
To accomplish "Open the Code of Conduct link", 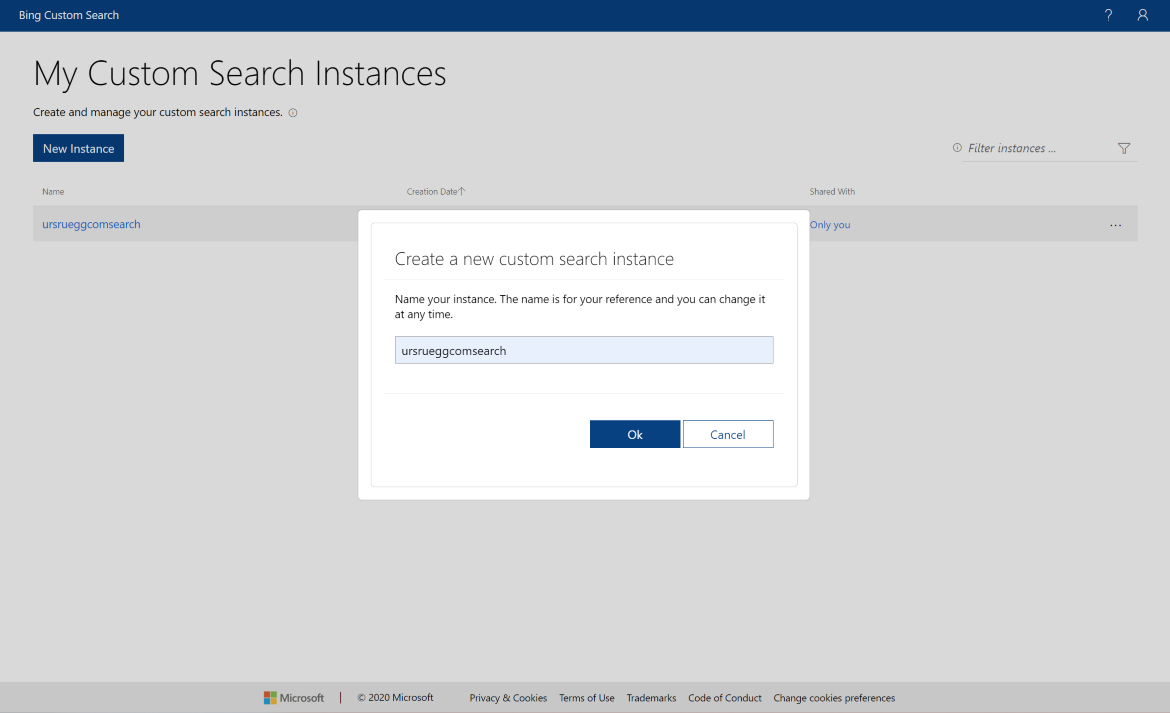I will [x=725, y=698].
